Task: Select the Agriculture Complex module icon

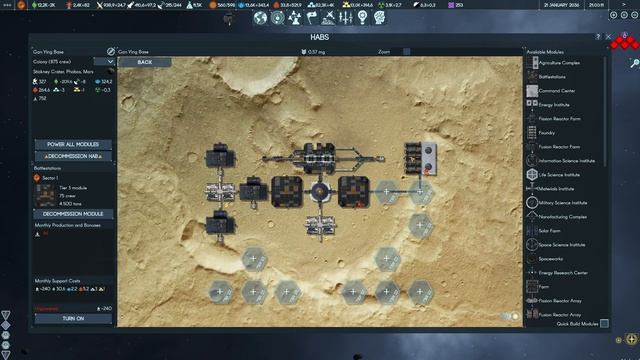Action: [x=532, y=63]
